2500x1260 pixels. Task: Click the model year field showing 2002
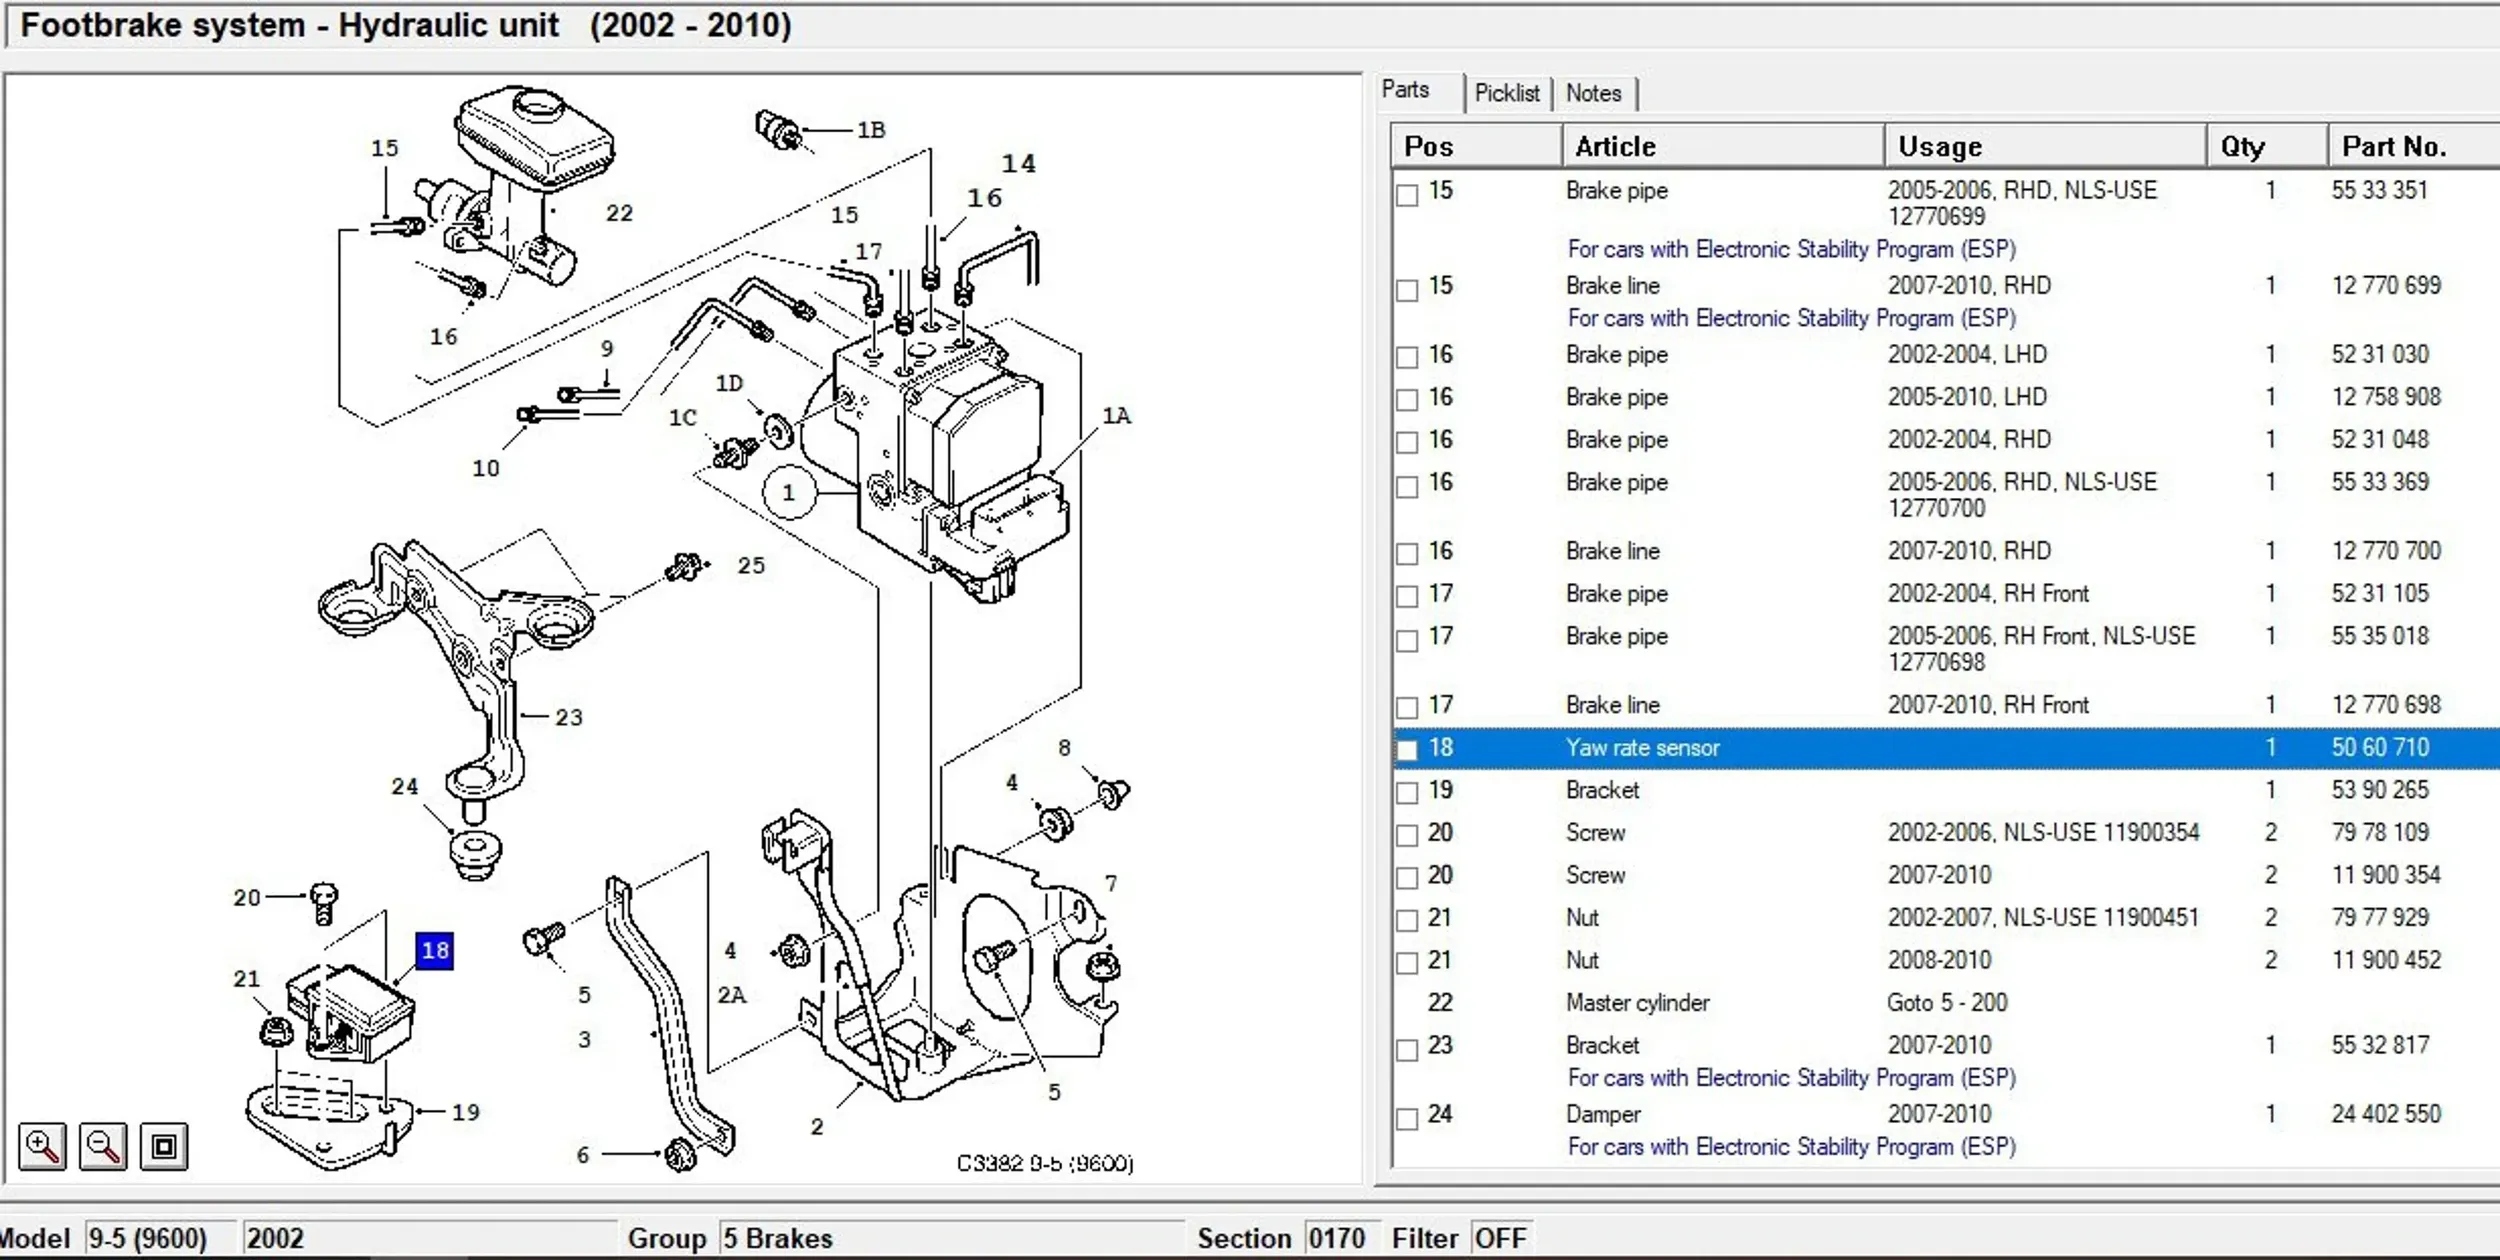(x=430, y=1238)
